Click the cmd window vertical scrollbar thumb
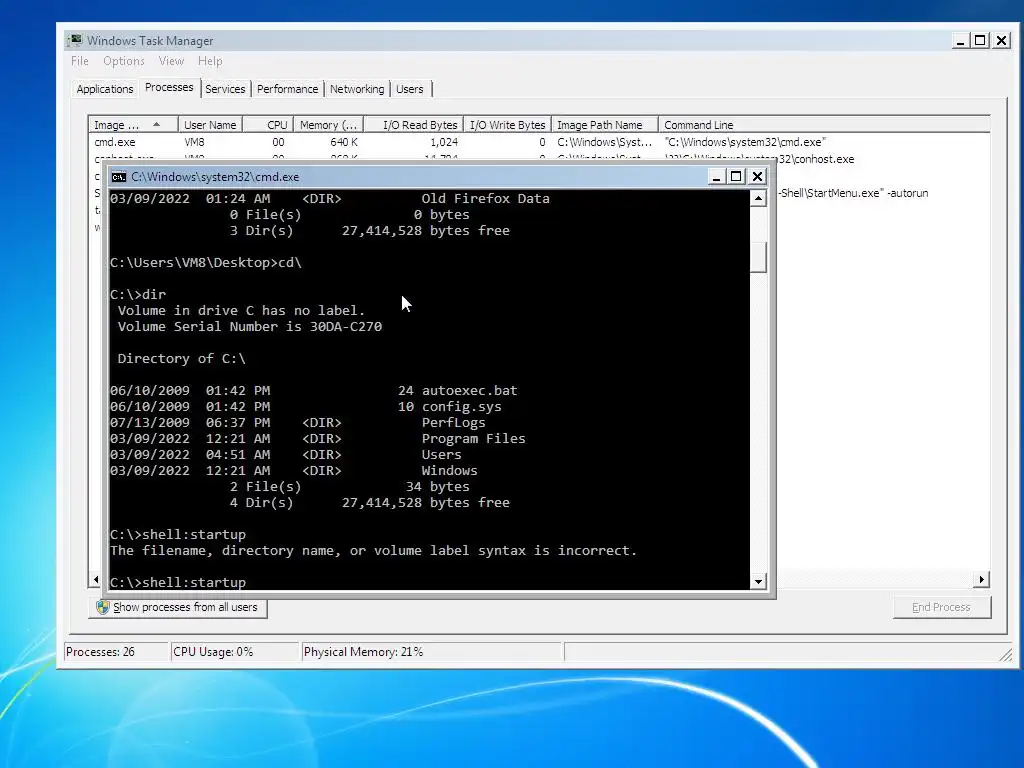 pos(758,257)
